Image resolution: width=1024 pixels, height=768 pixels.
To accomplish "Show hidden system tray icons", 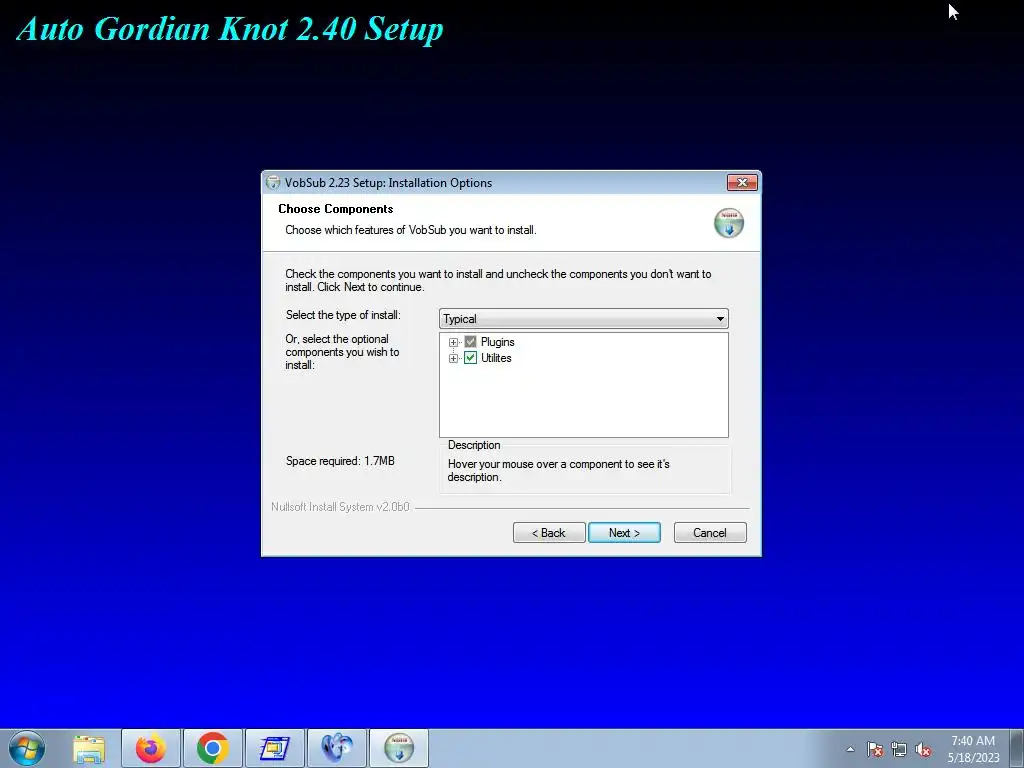I will point(850,749).
